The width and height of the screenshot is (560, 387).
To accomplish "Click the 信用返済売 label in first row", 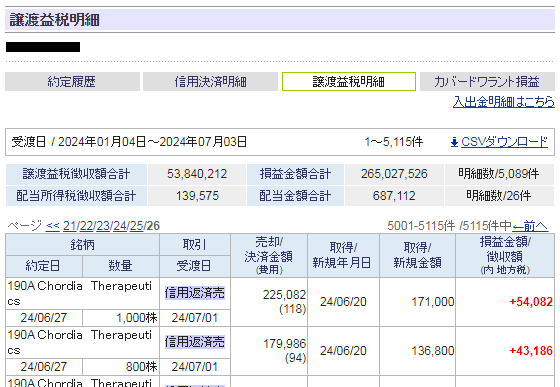I will 195,293.
